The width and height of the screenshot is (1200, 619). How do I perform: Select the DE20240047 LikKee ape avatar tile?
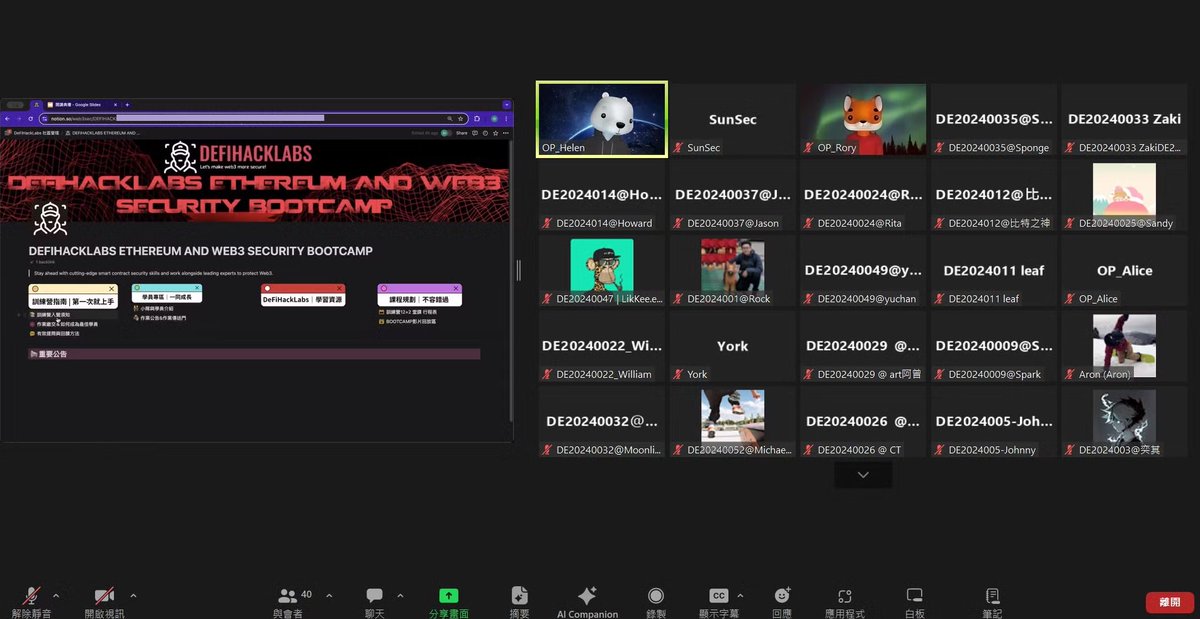click(x=602, y=271)
